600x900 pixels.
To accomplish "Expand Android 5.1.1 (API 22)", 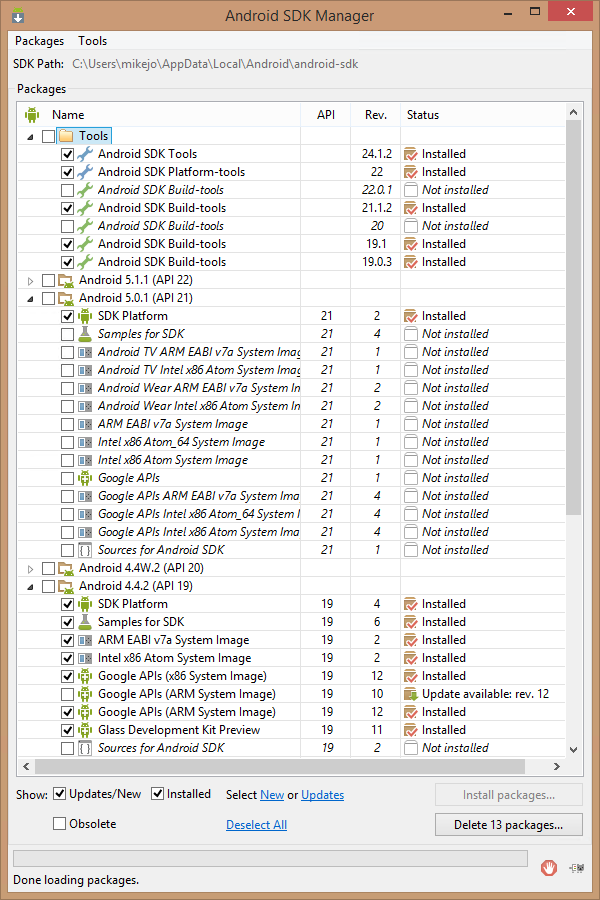I will tap(30, 280).
